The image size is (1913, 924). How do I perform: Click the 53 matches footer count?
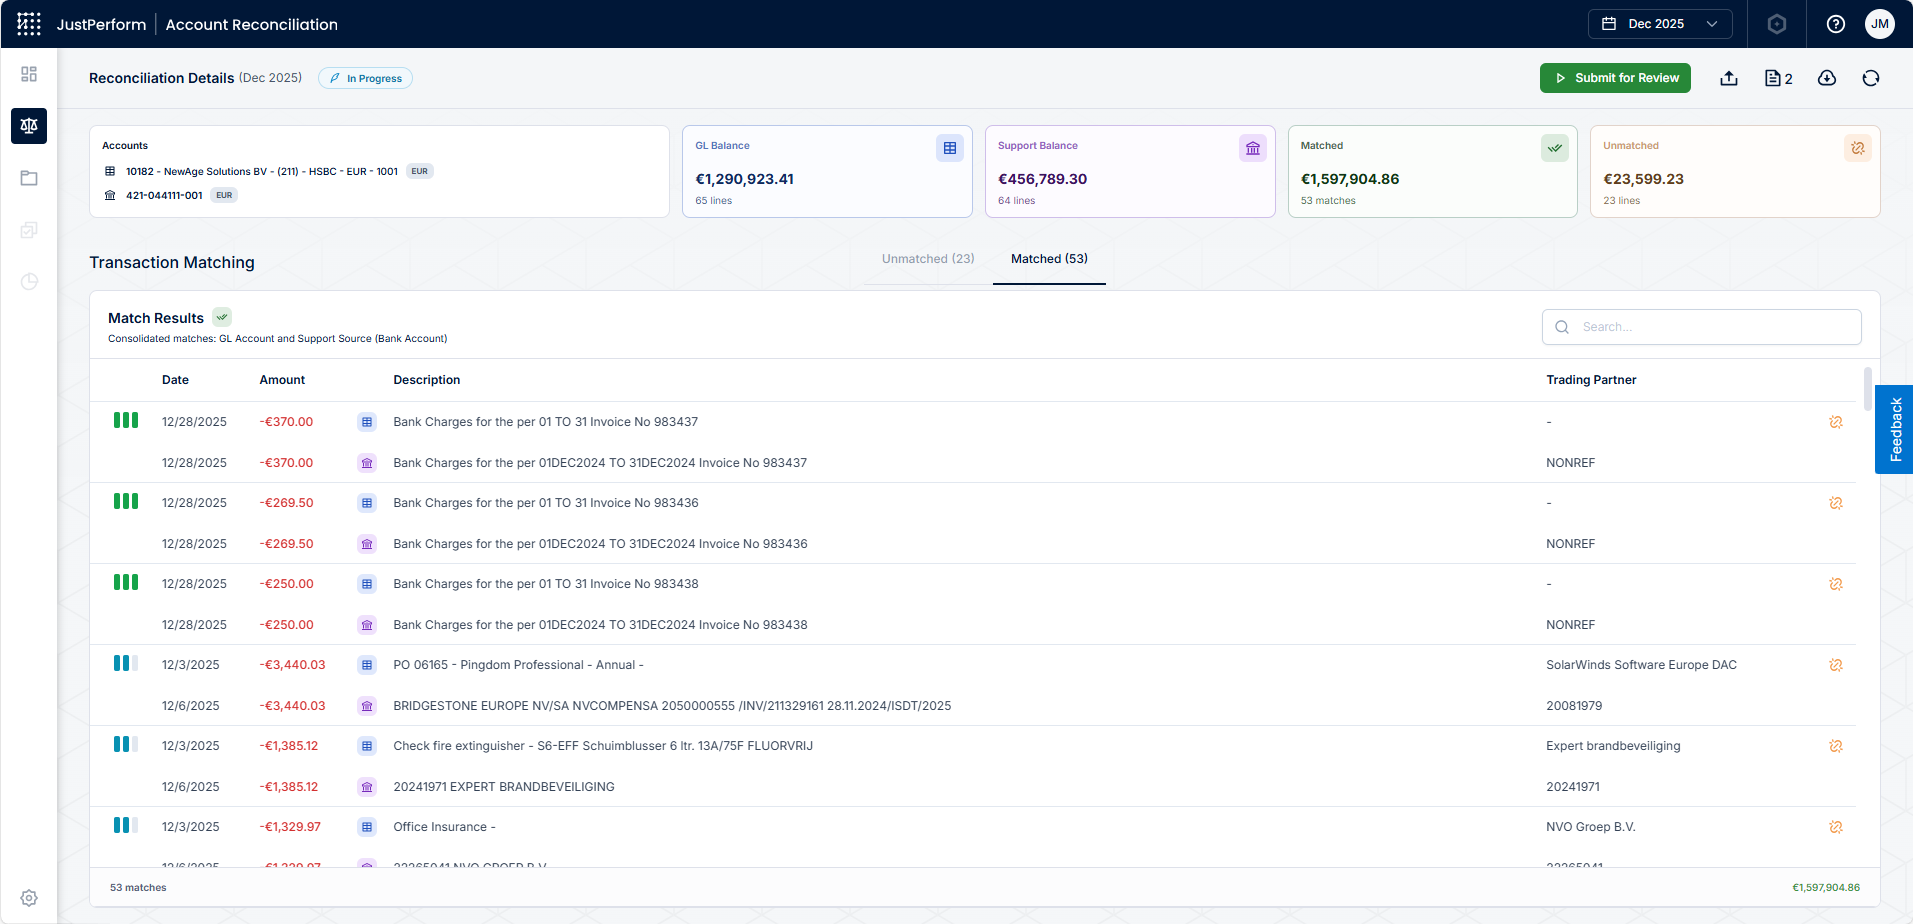click(138, 888)
